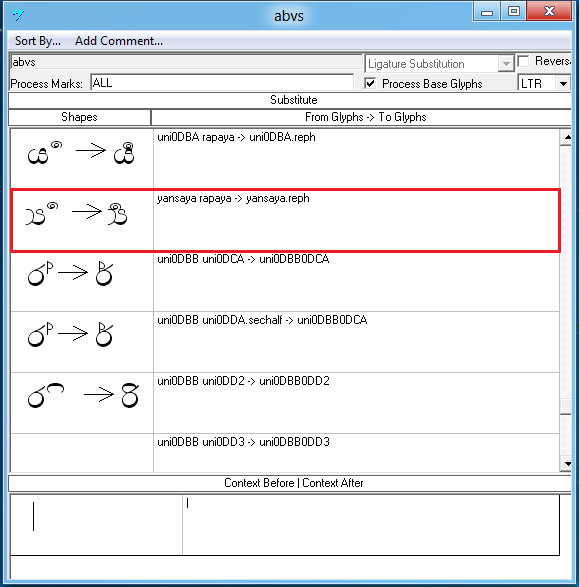Close the abvs window
The width and height of the screenshot is (579, 587).
coord(549,11)
